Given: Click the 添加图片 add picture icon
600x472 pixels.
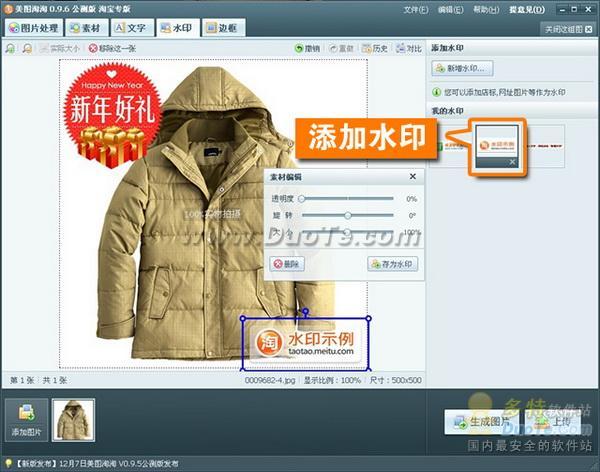Looking at the screenshot, I should pos(26,419).
